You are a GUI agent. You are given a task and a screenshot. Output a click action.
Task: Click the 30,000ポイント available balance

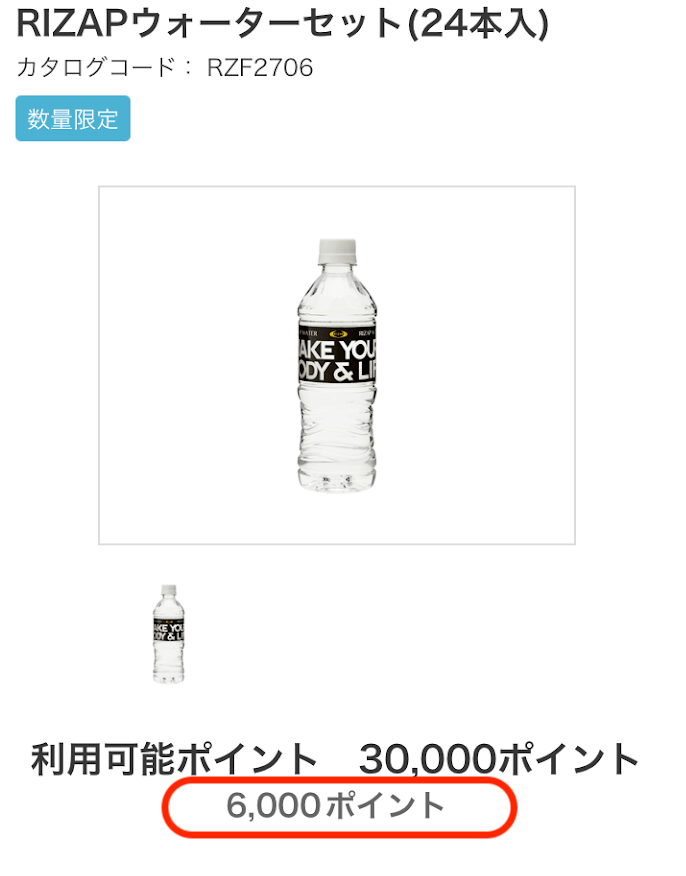[499, 759]
